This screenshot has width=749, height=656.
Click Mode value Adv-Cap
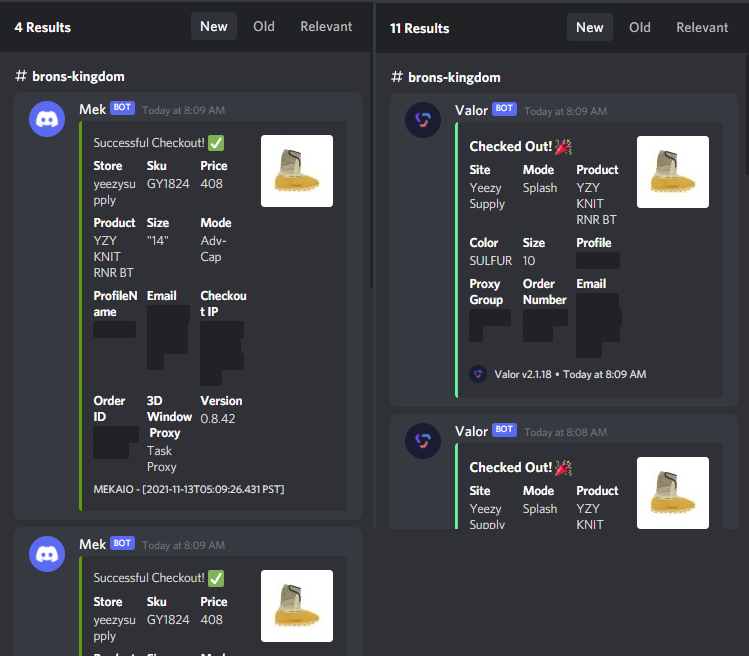(x=213, y=248)
